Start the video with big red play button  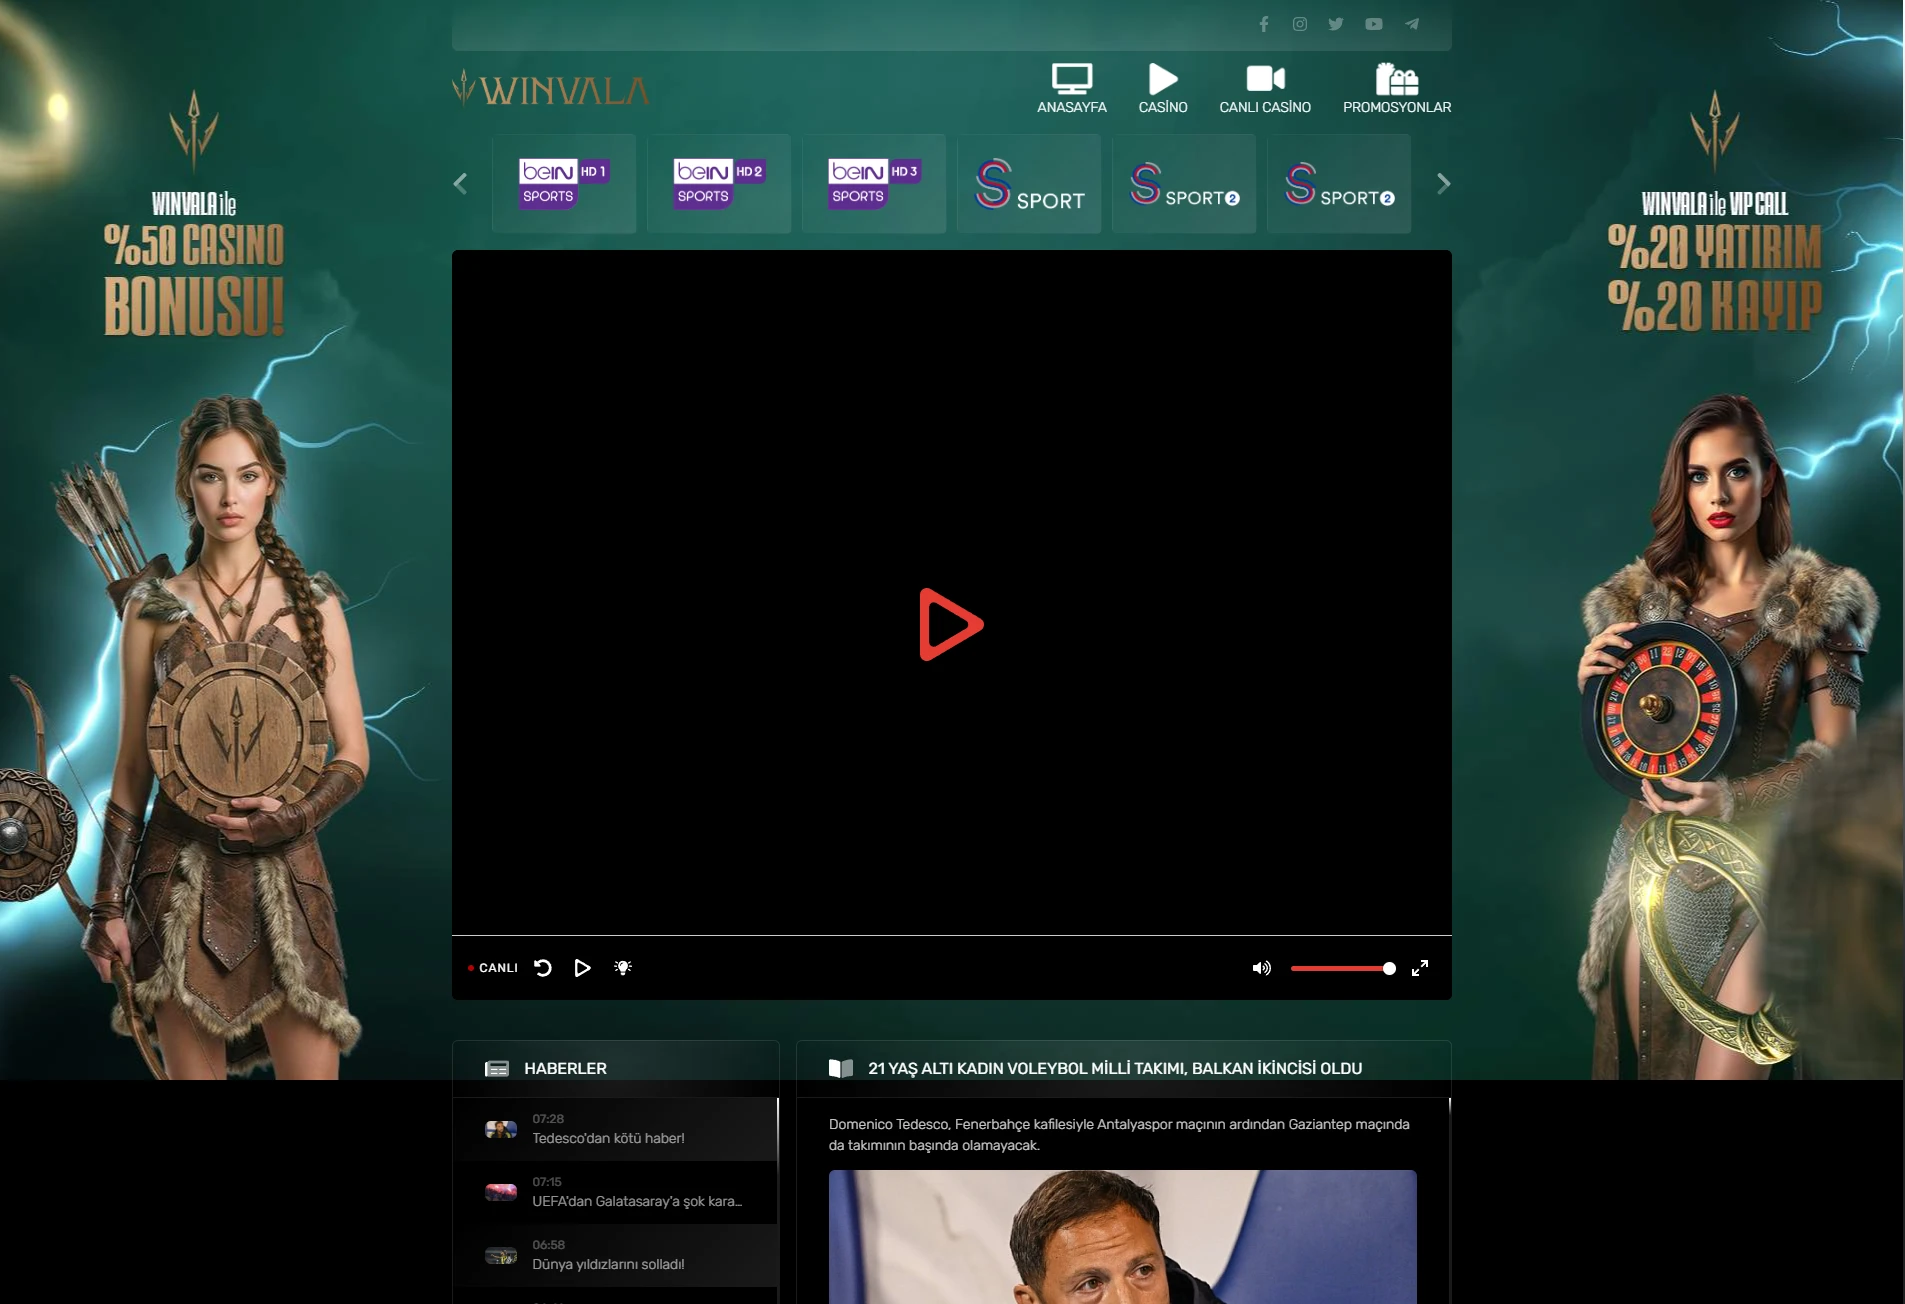[x=951, y=624]
